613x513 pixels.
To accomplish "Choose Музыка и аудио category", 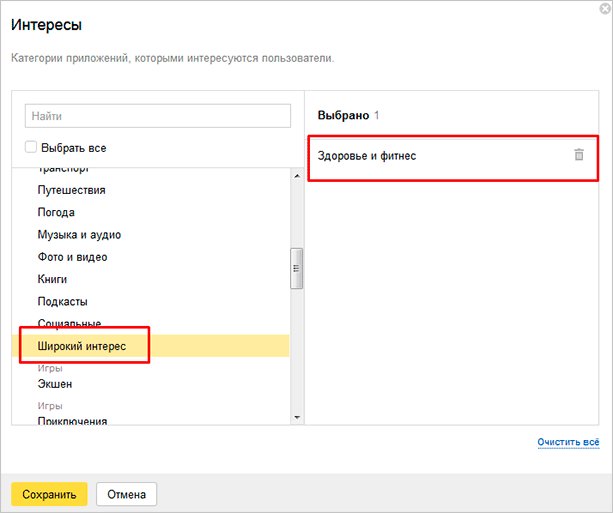I will click(x=79, y=235).
